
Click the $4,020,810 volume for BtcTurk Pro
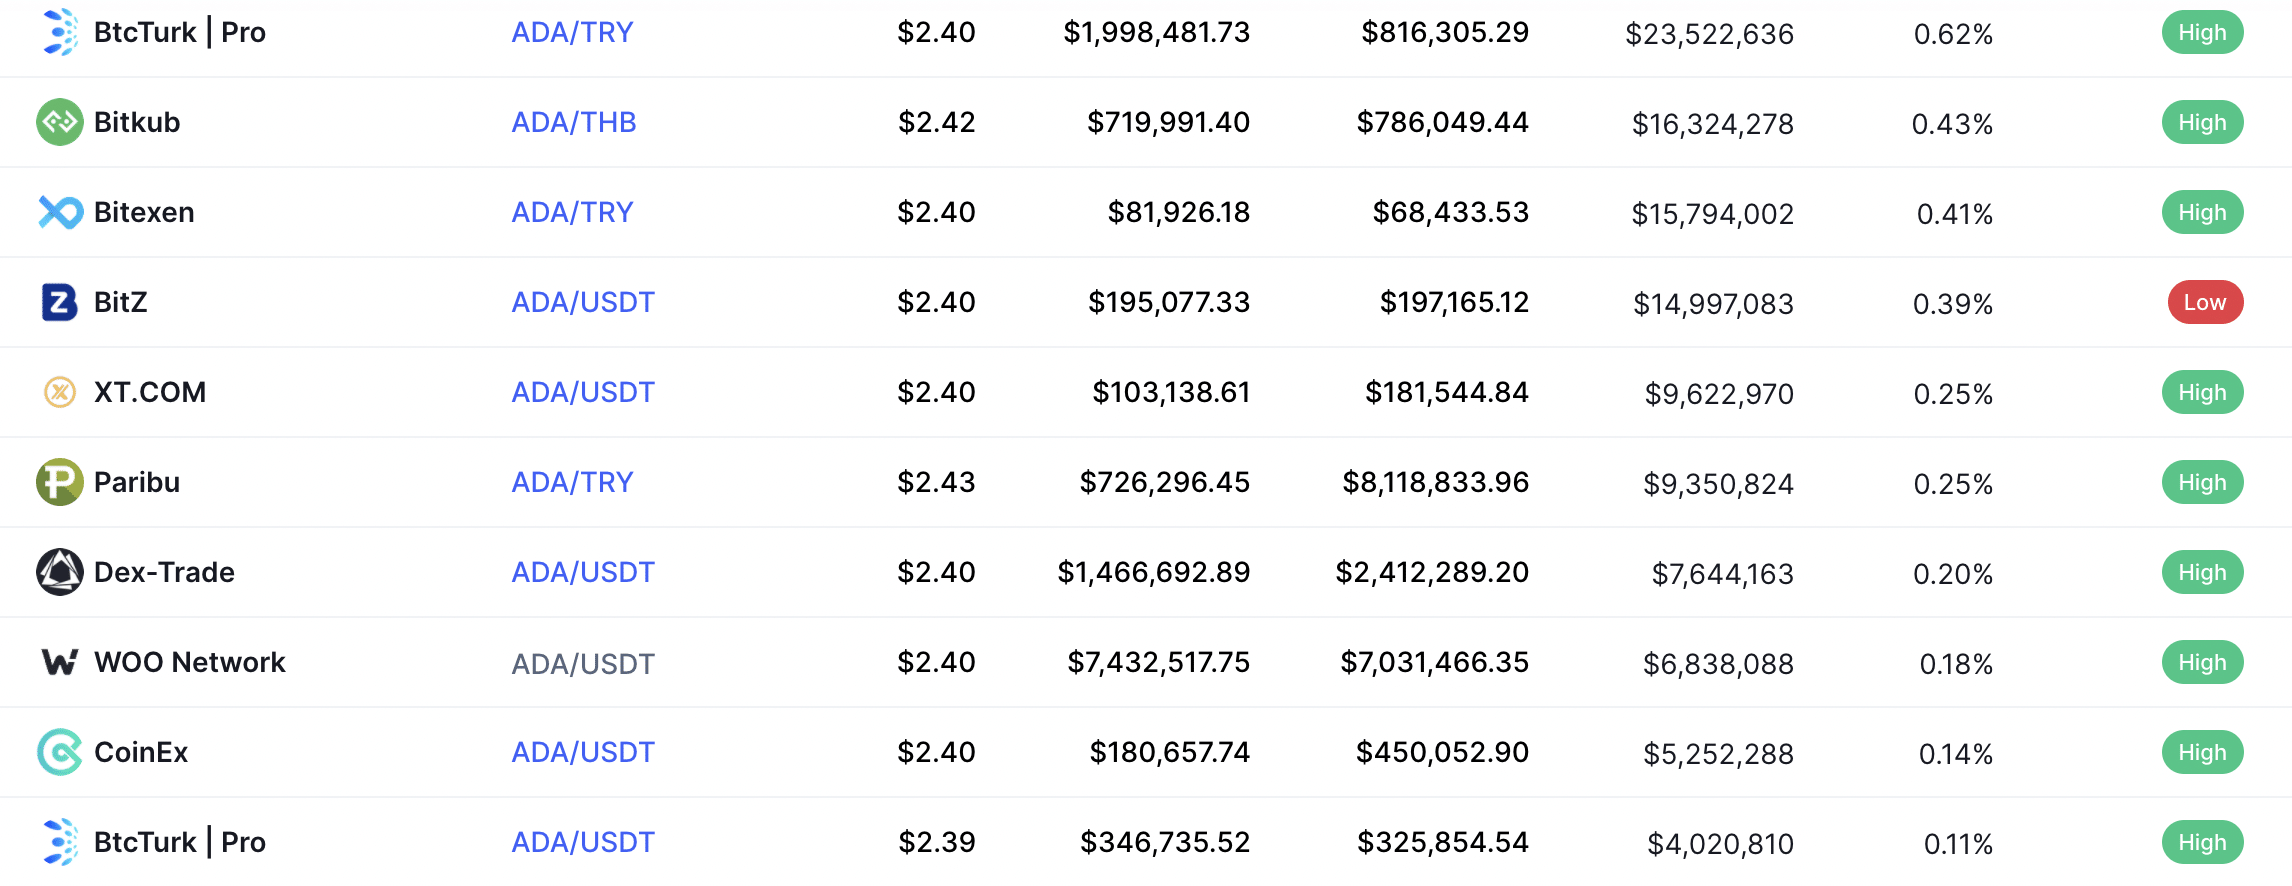click(1720, 844)
